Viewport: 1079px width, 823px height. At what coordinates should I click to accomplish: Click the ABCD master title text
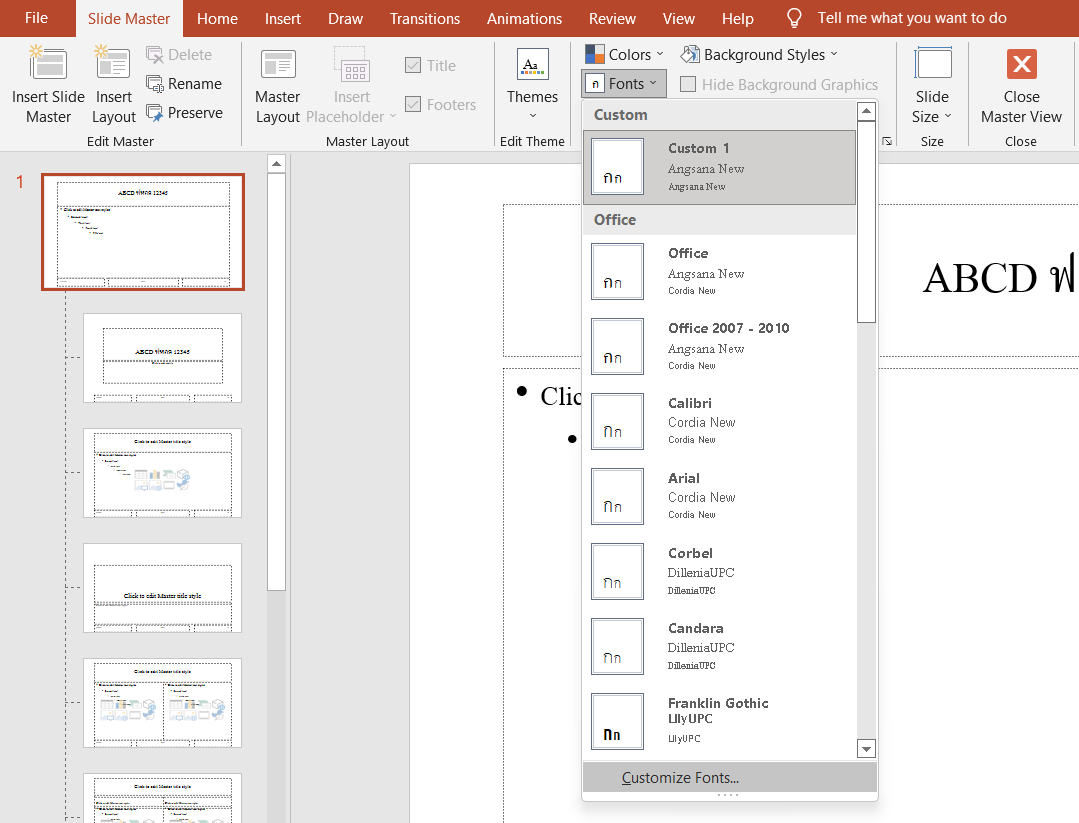tap(1000, 278)
